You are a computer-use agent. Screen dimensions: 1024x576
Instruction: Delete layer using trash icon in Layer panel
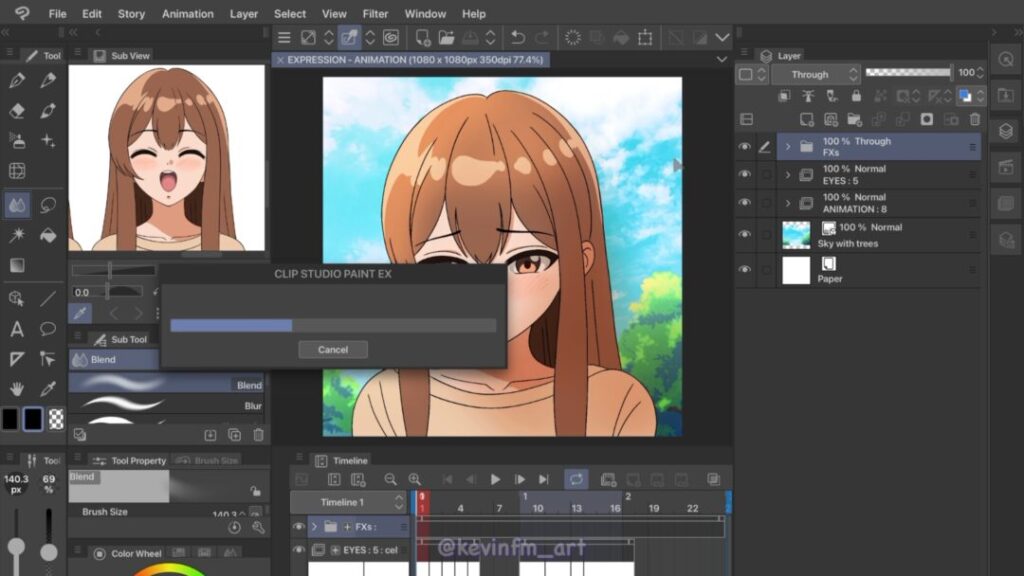tap(975, 119)
